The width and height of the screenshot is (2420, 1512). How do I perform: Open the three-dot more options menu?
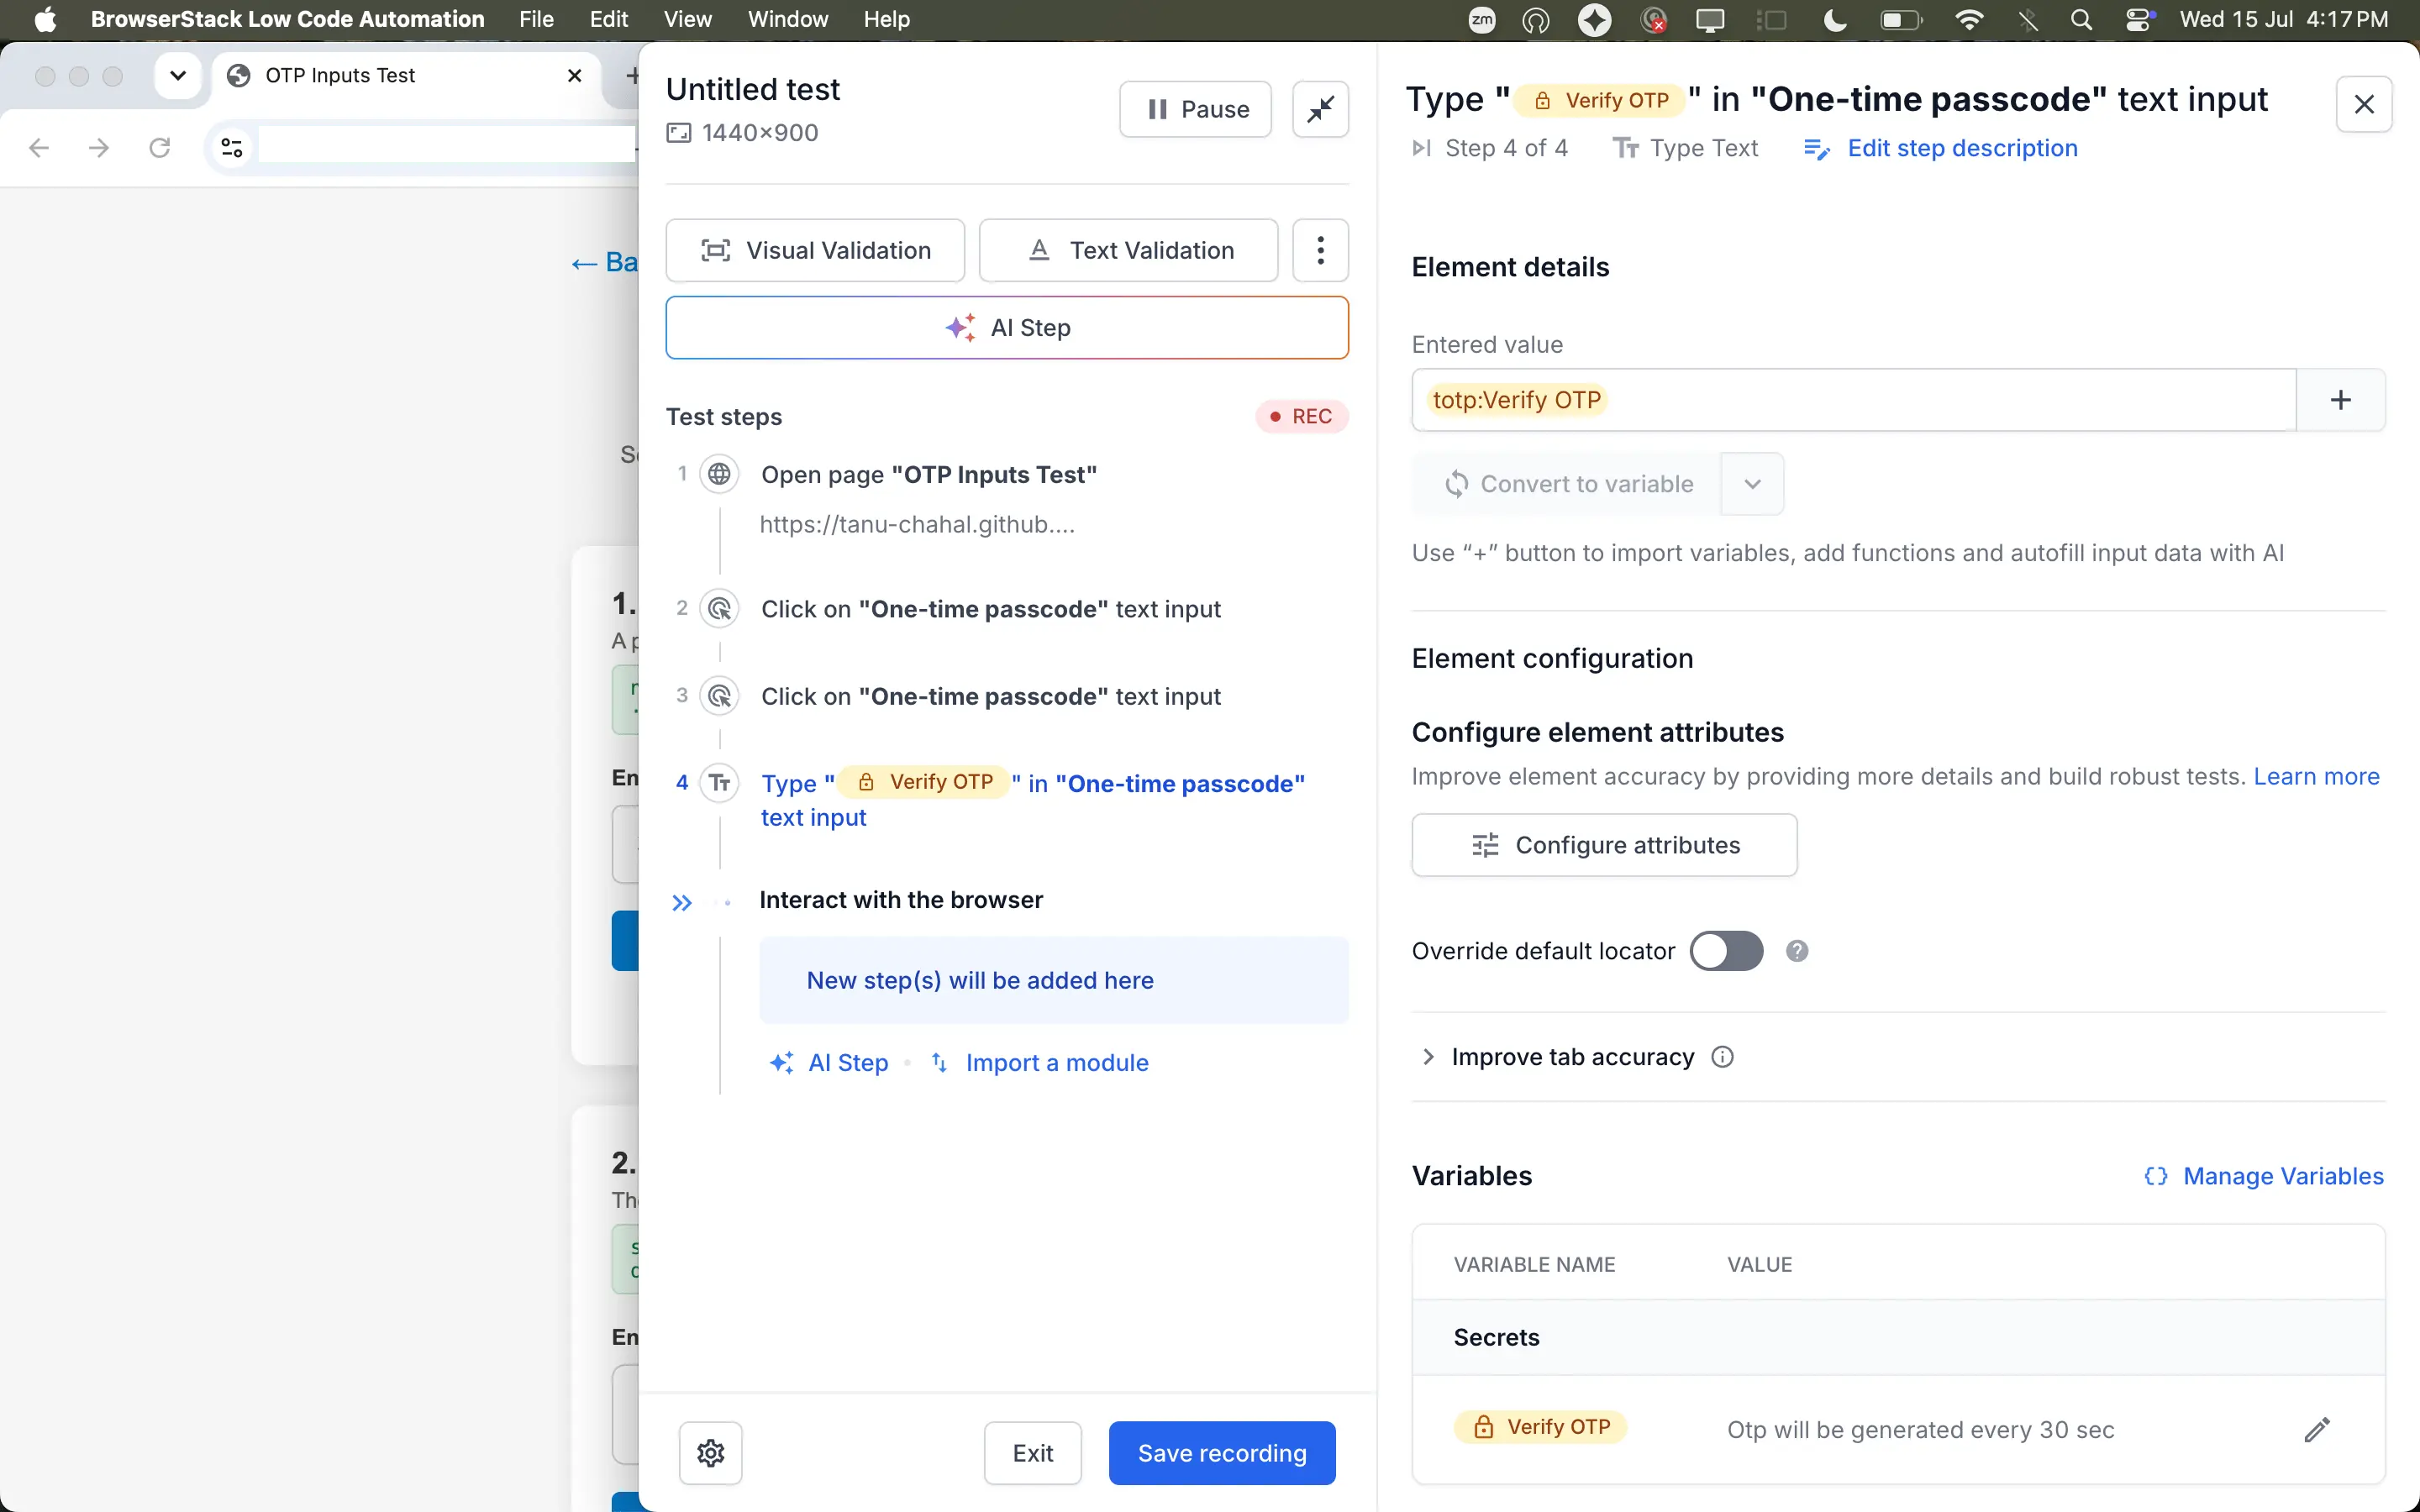[1320, 250]
